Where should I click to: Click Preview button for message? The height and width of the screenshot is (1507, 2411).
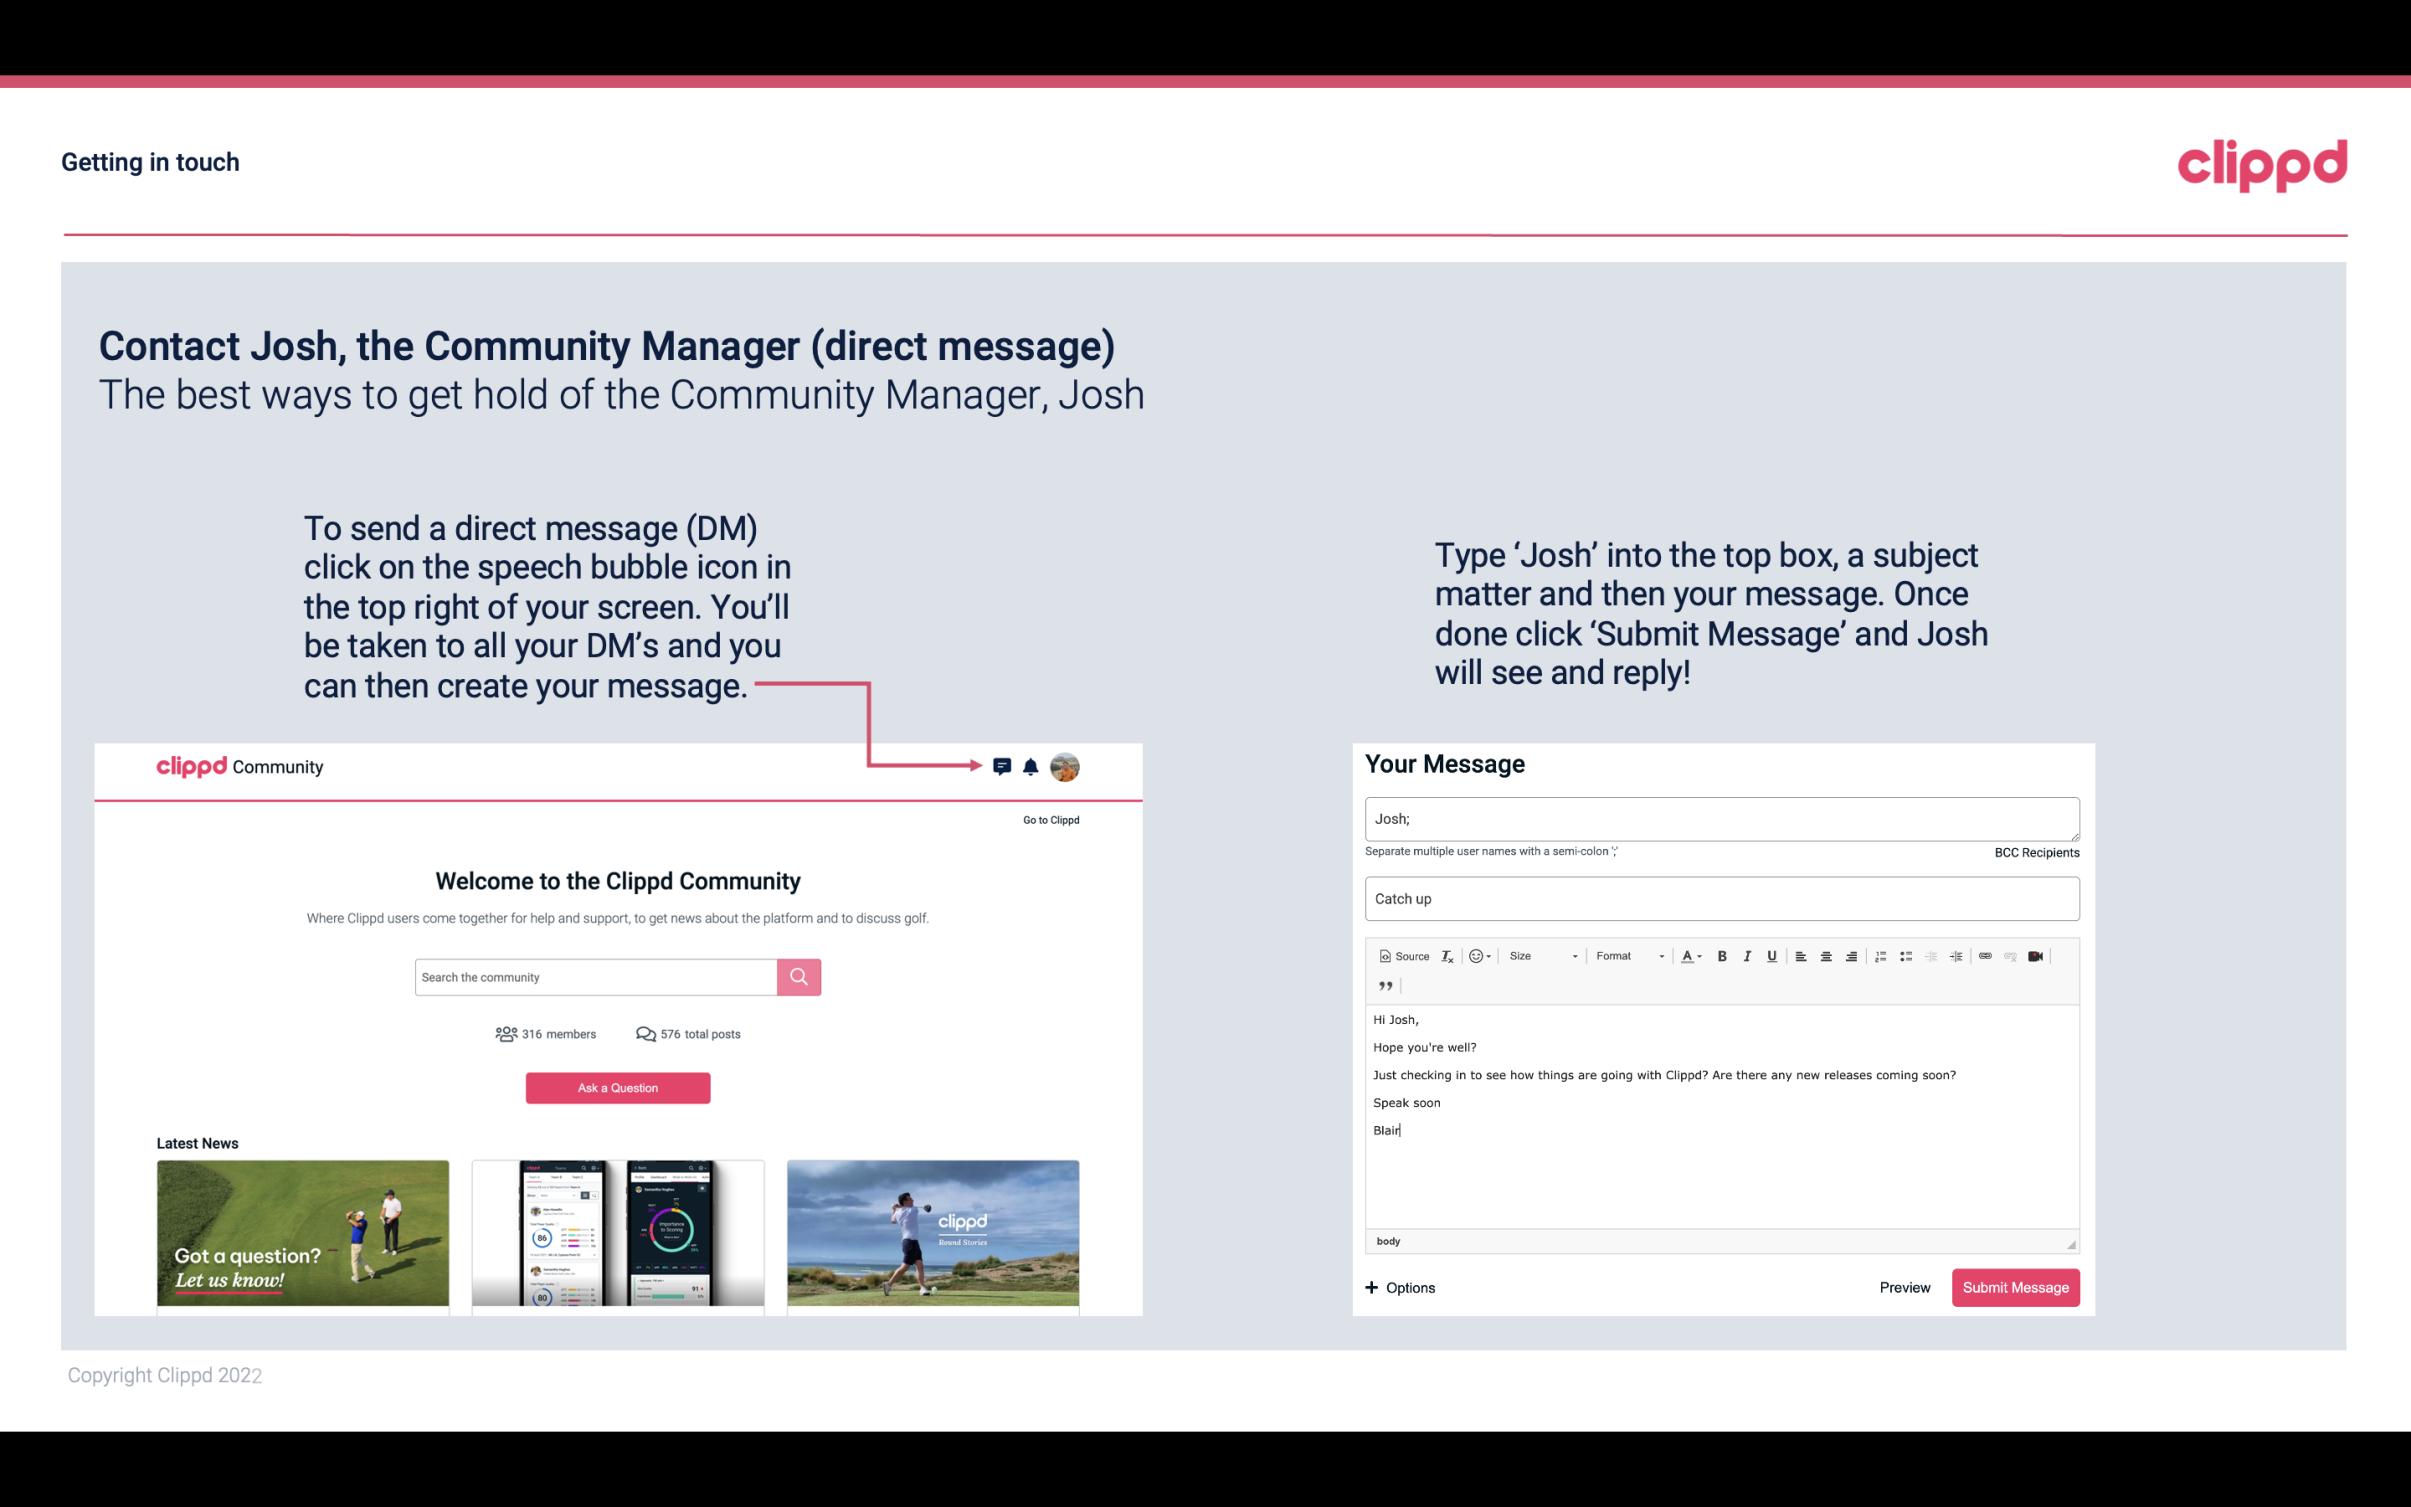(1904, 1287)
